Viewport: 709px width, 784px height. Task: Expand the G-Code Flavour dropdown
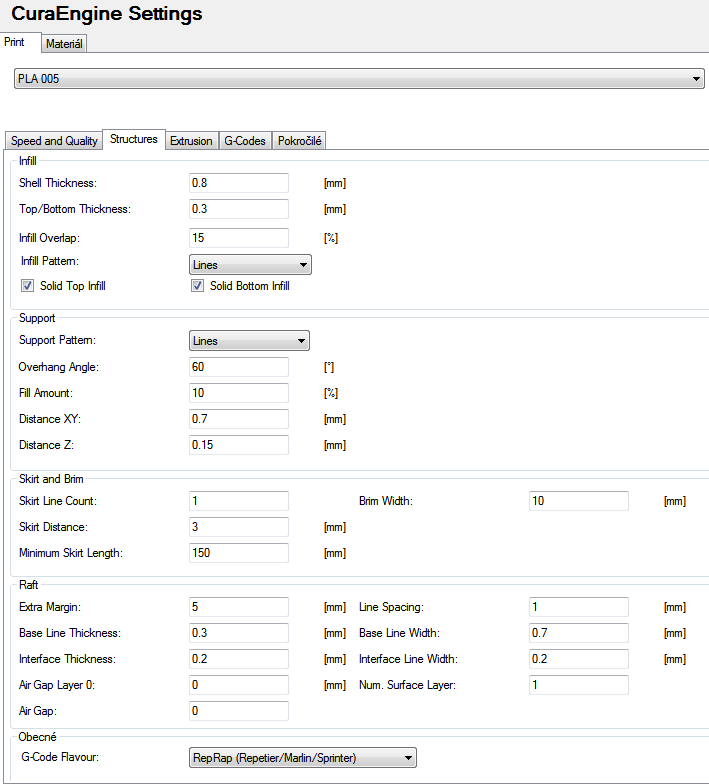tap(302, 758)
